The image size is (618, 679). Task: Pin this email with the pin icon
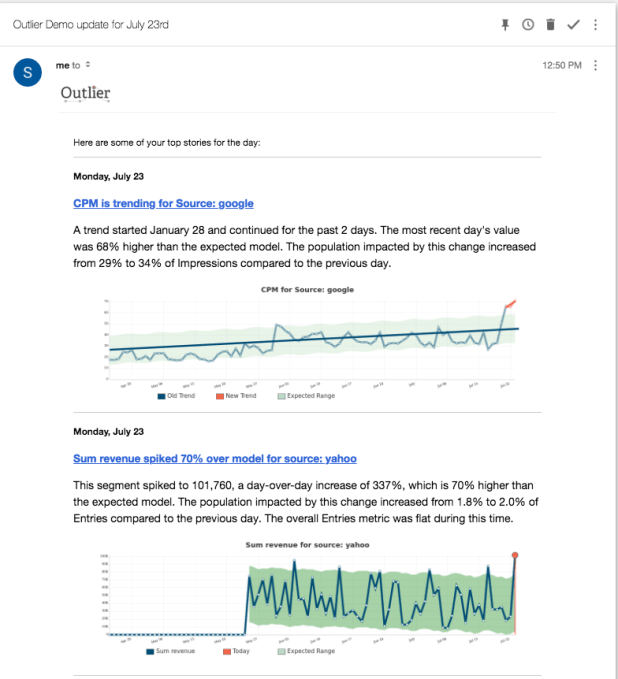[x=506, y=24]
